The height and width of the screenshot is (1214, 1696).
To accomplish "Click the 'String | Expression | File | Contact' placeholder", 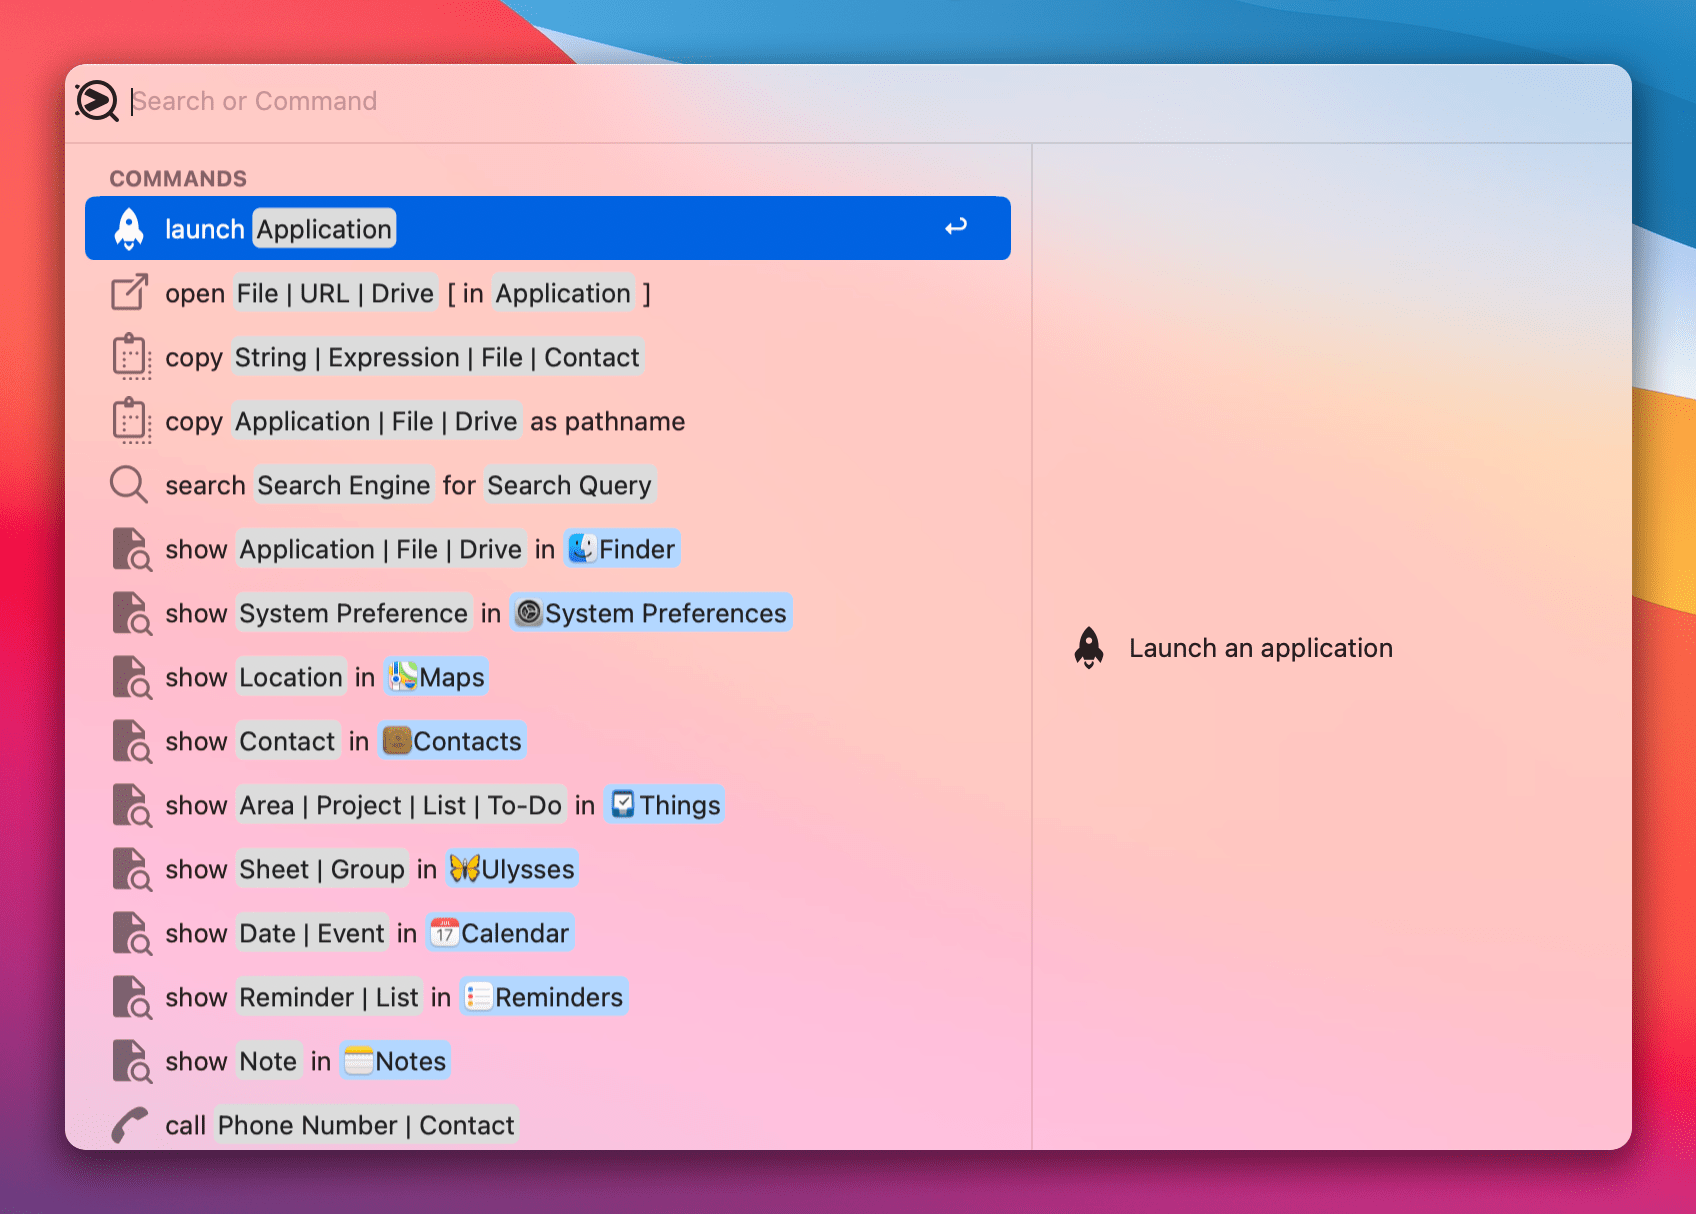I will (x=437, y=357).
